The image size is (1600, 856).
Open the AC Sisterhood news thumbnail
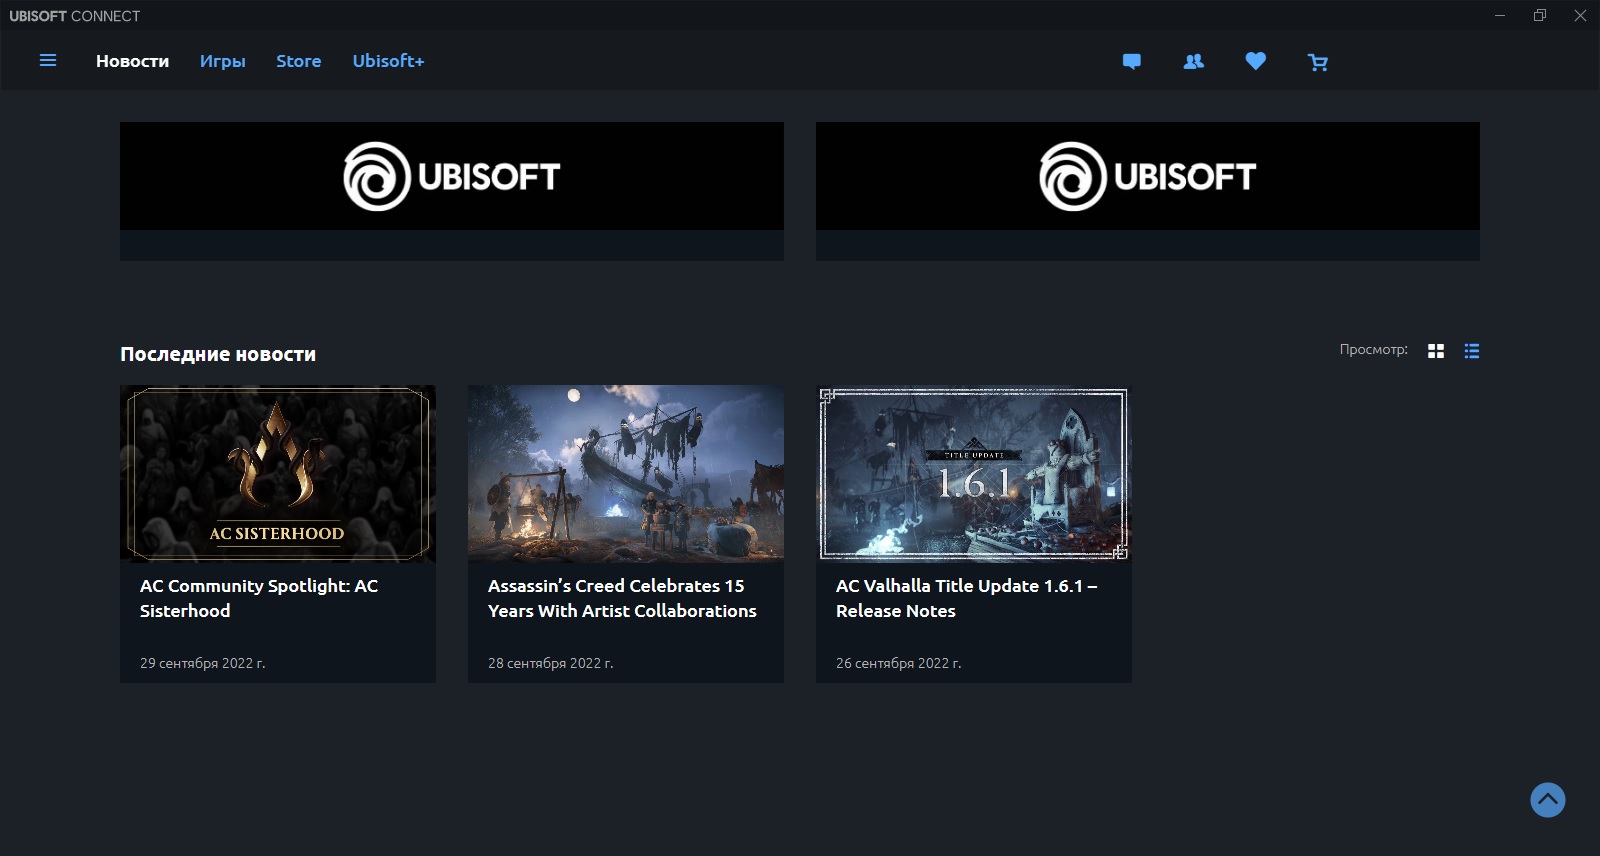(278, 474)
